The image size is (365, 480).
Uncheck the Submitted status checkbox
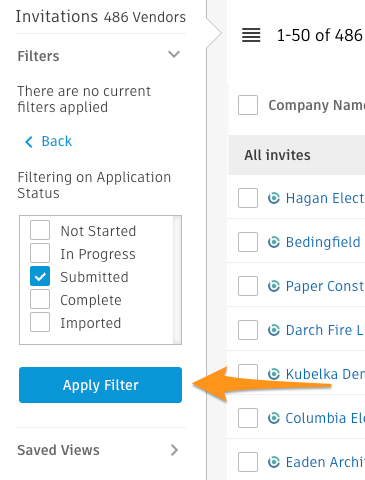point(40,276)
